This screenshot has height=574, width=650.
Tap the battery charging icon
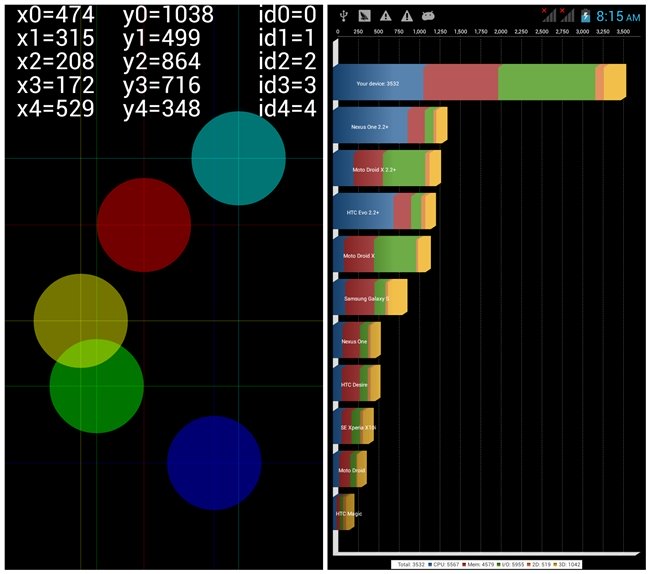[x=585, y=16]
